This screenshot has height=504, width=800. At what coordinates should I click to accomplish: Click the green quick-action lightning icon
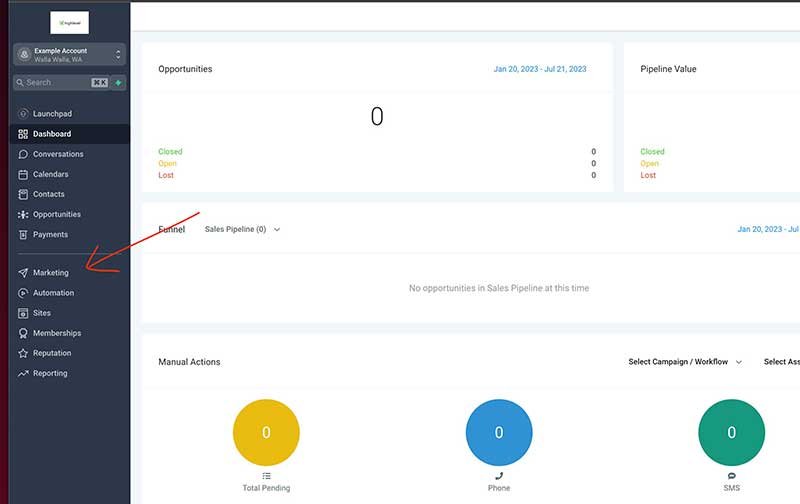[118, 83]
